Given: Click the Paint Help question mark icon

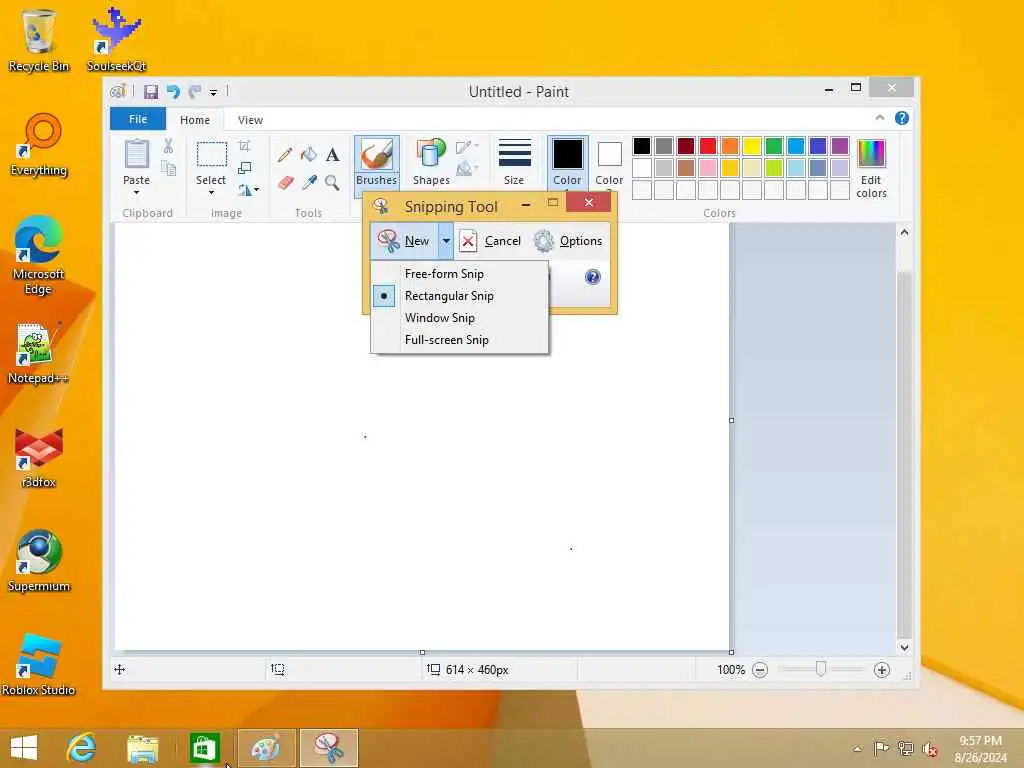Looking at the screenshot, I should (x=902, y=118).
